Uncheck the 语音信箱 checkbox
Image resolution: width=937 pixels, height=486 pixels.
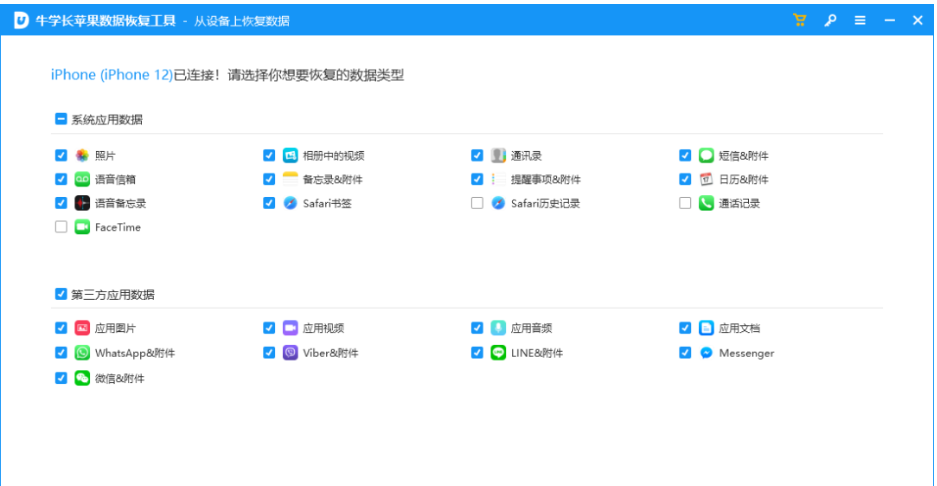(61, 179)
